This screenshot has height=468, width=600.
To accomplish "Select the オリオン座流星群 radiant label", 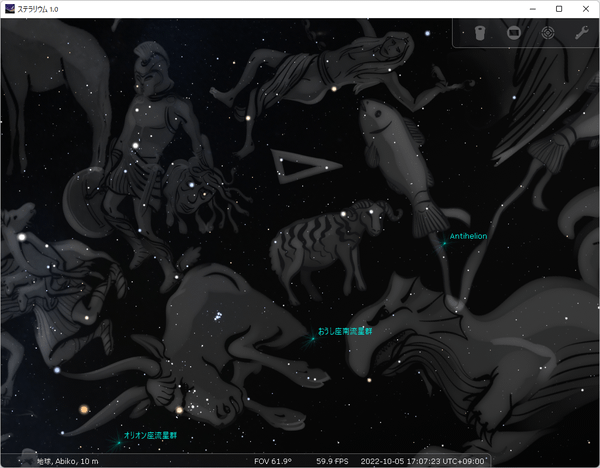I will 150,436.
